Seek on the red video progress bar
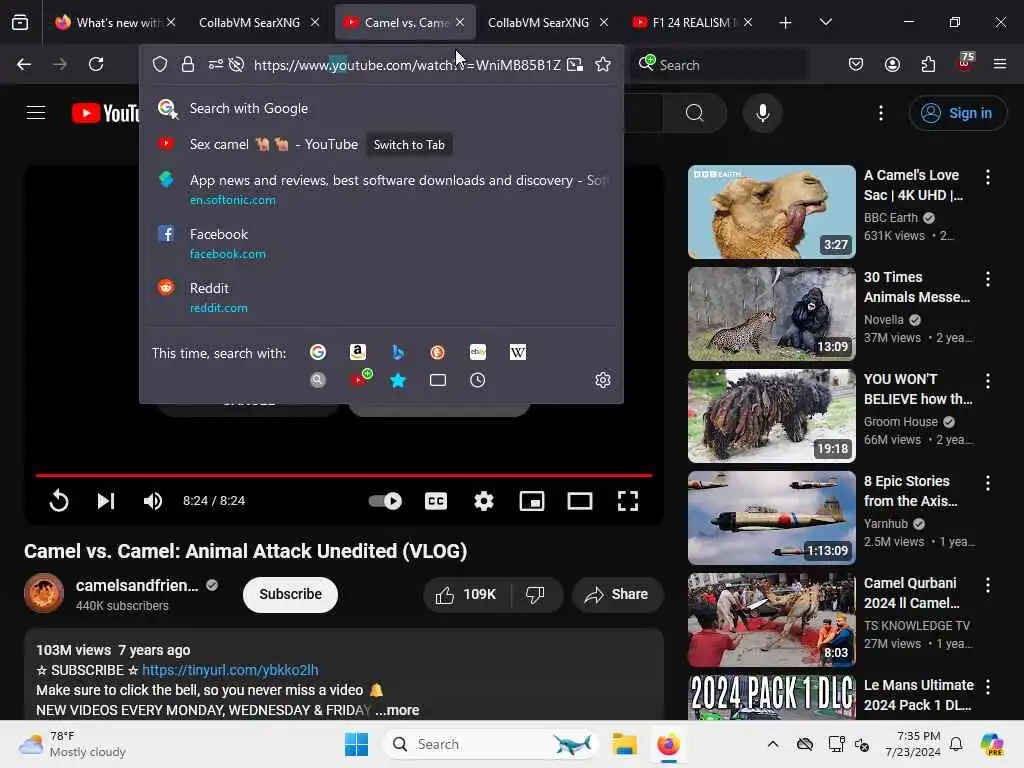Viewport: 1024px width, 768px height. pos(344,475)
